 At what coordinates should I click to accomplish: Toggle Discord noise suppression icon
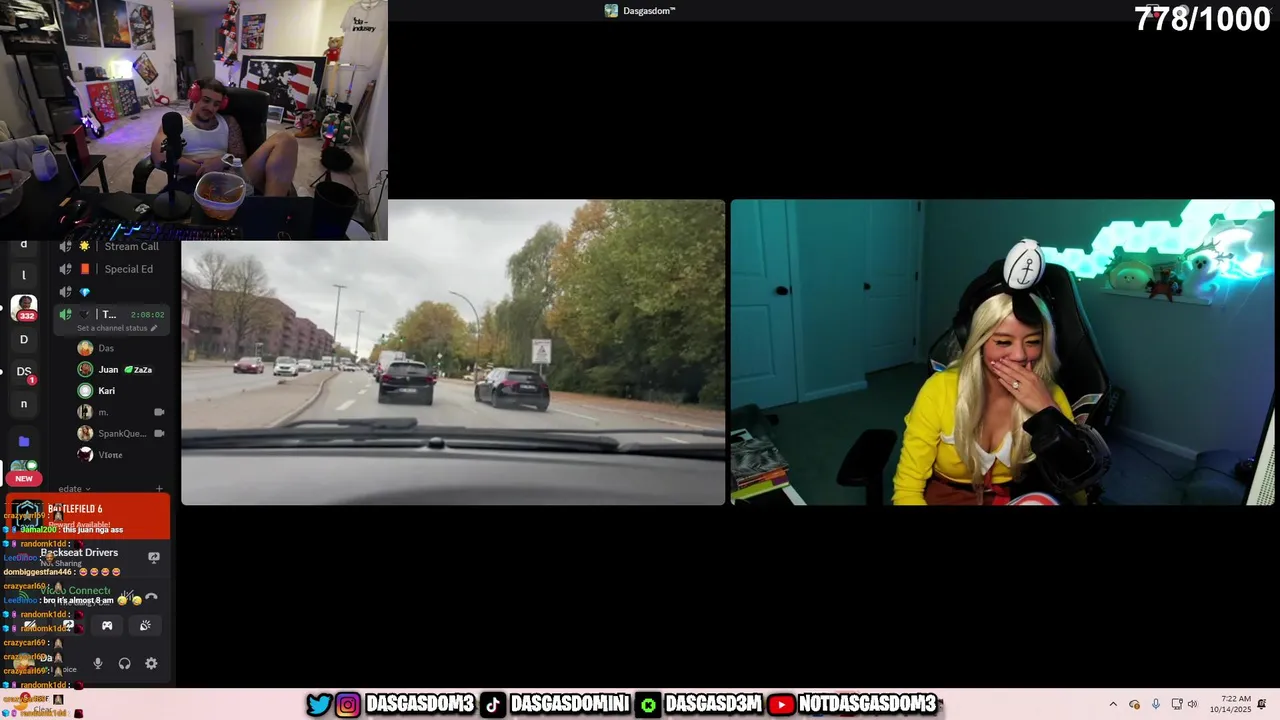click(129, 597)
